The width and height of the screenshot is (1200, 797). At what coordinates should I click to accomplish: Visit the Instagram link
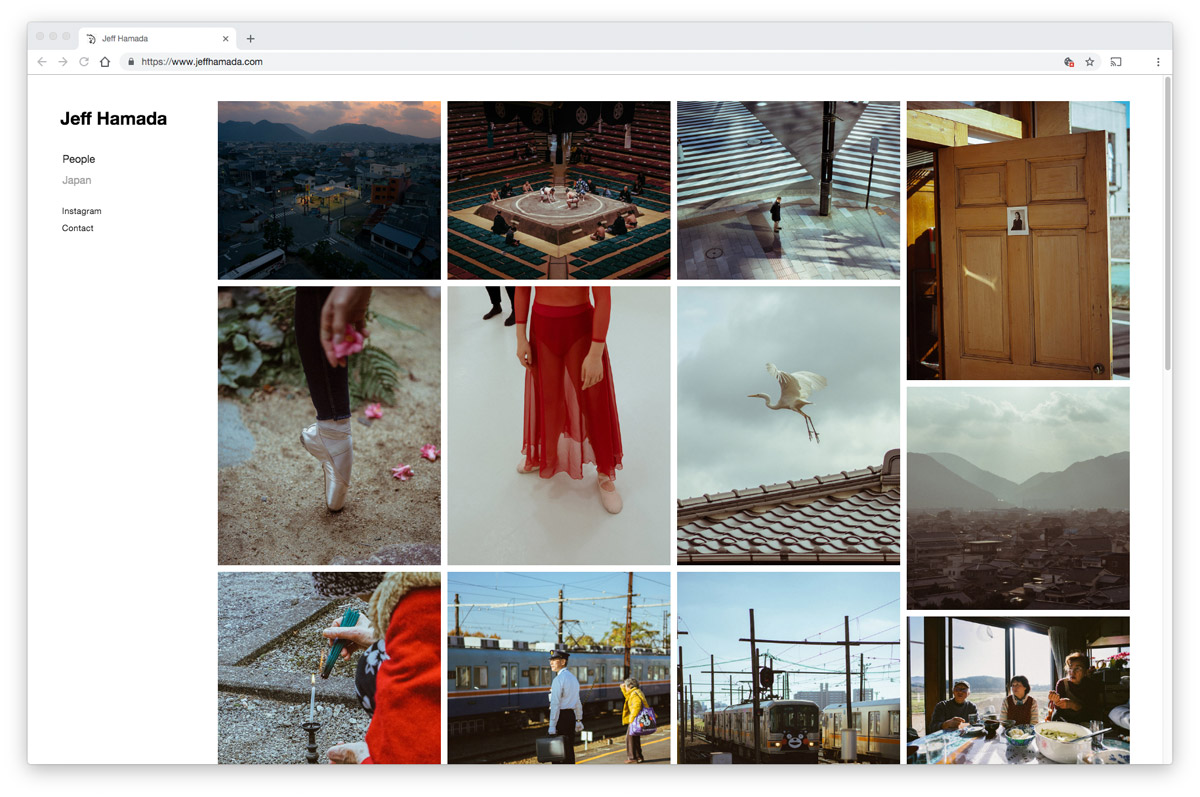[x=82, y=211]
